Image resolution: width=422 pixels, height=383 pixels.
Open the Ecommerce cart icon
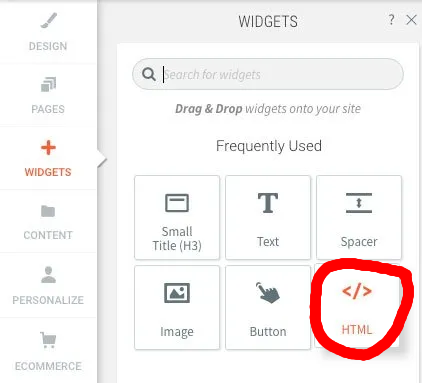point(48,340)
